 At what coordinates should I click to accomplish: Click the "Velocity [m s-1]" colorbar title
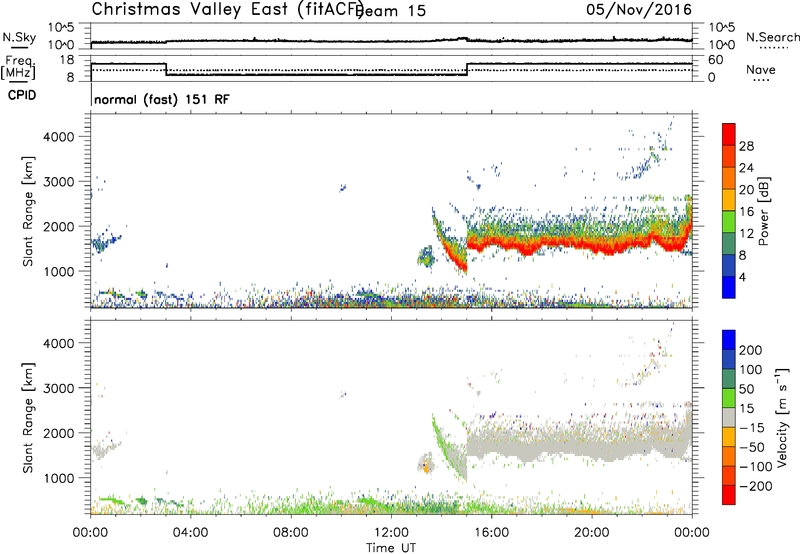(x=783, y=417)
